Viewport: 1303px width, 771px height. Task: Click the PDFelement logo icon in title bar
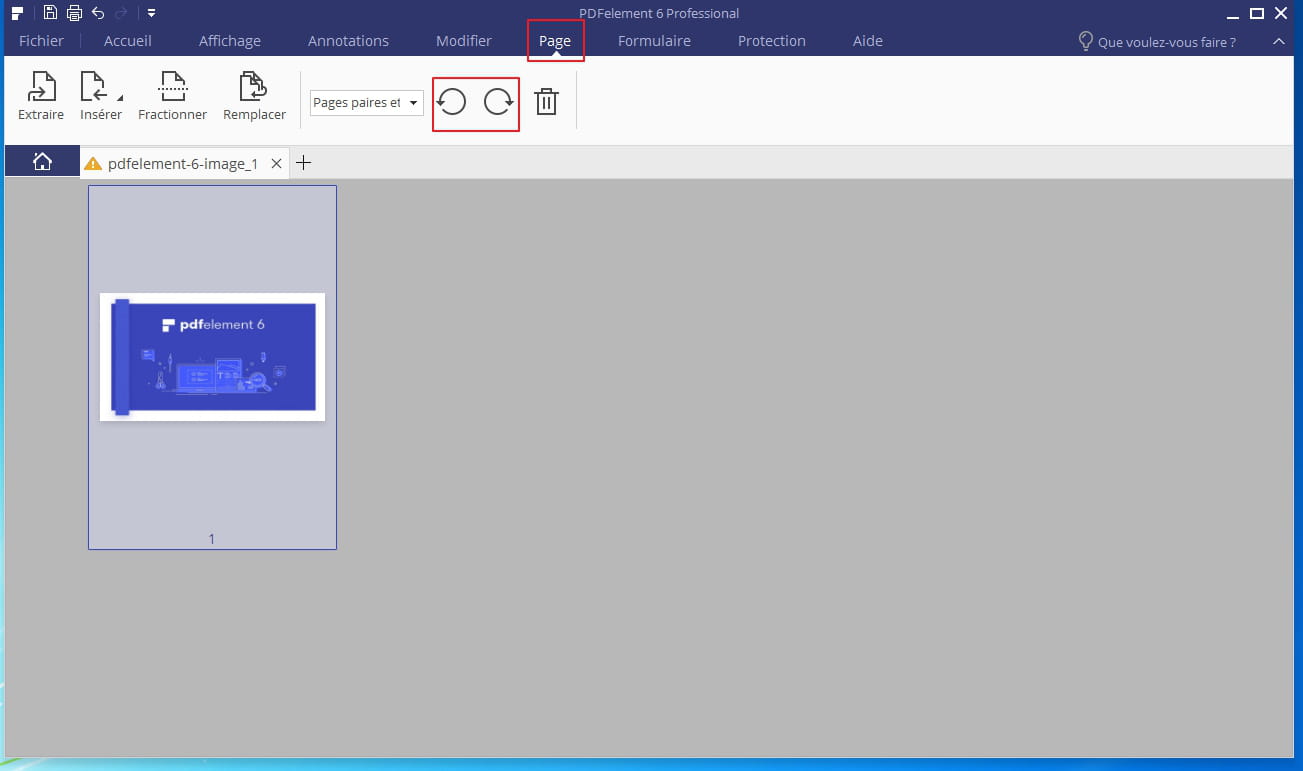click(17, 13)
